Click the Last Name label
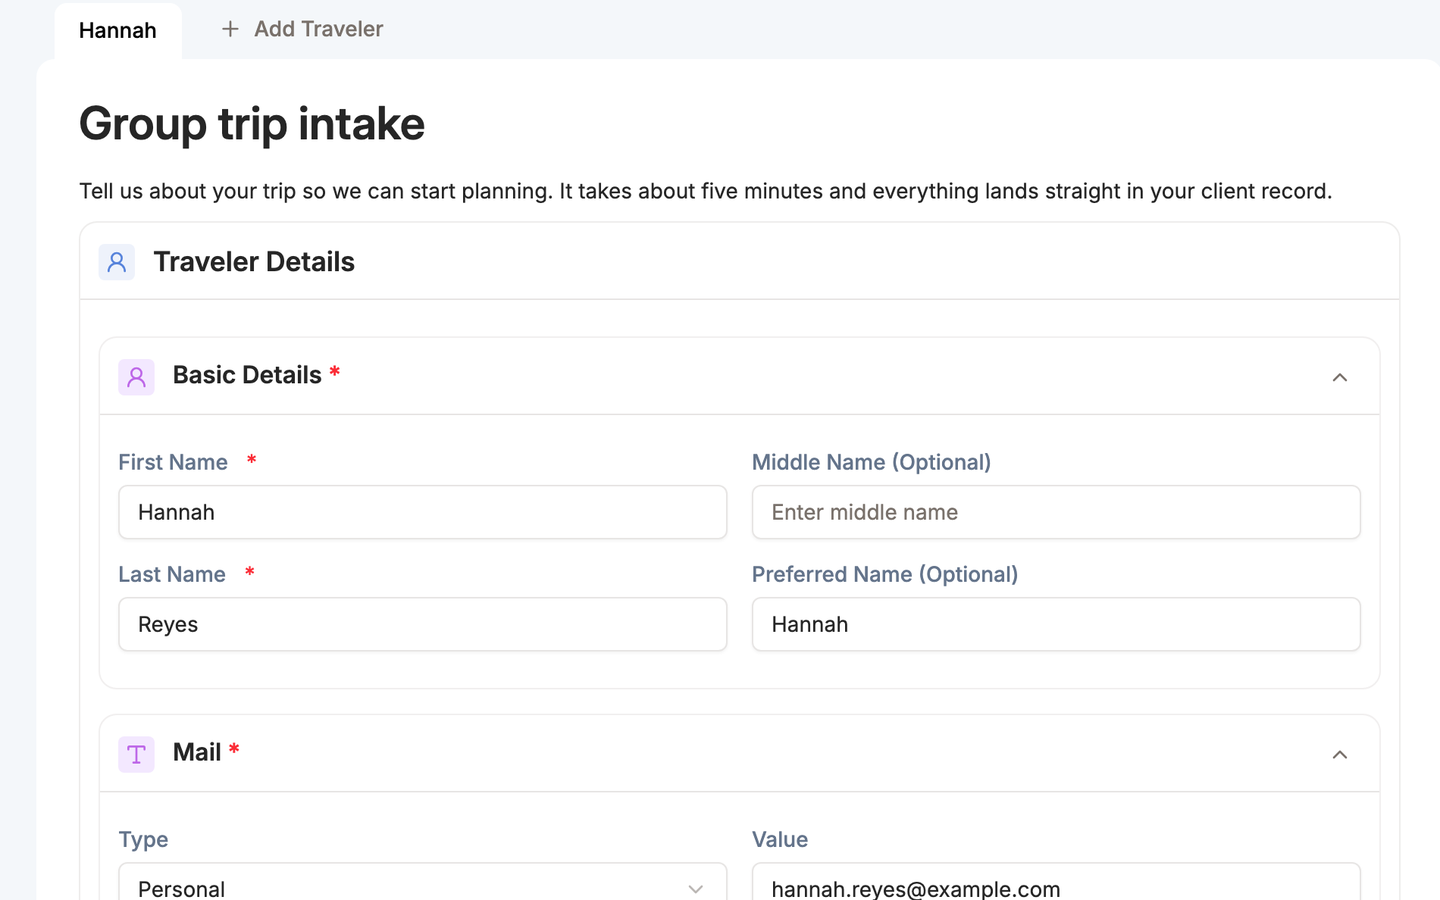Viewport: 1440px width, 900px height. (172, 574)
